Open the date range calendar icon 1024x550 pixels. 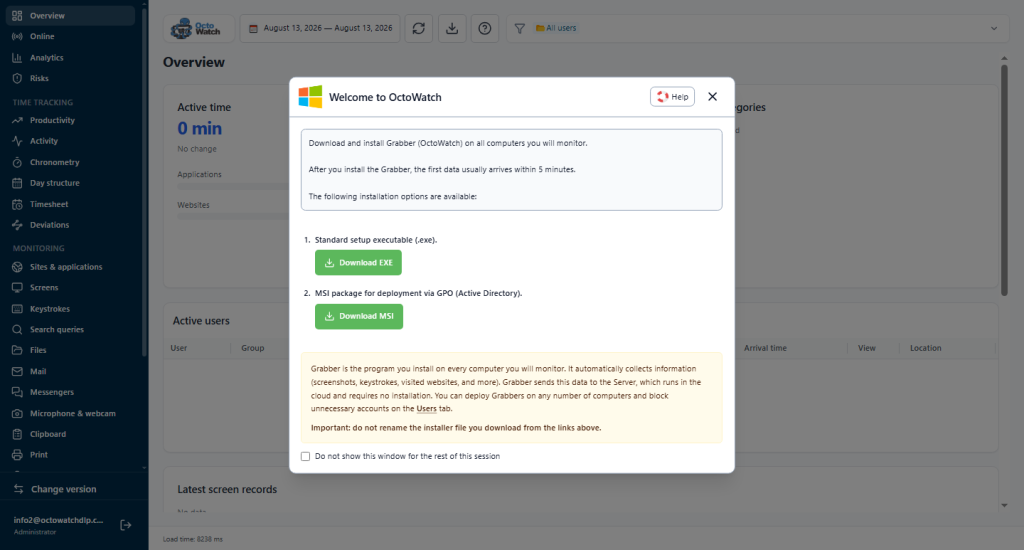pos(253,29)
